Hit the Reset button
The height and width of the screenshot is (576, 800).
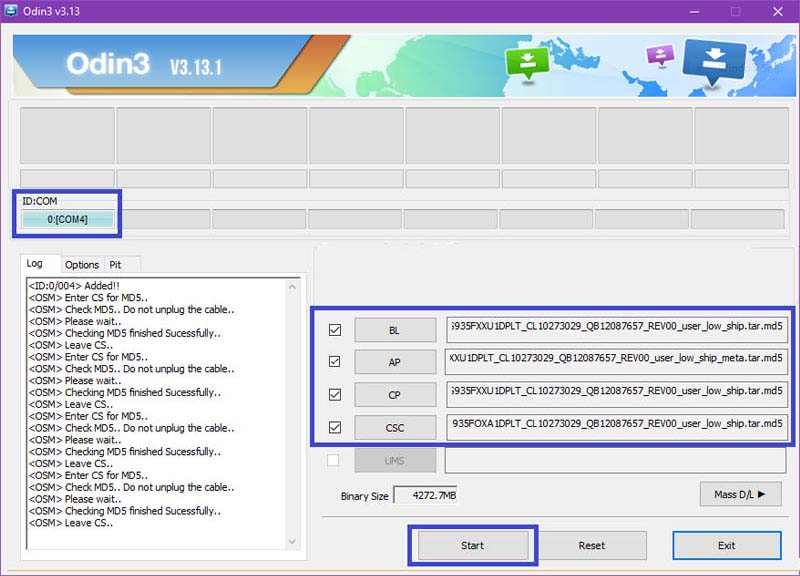pyautogui.click(x=591, y=545)
